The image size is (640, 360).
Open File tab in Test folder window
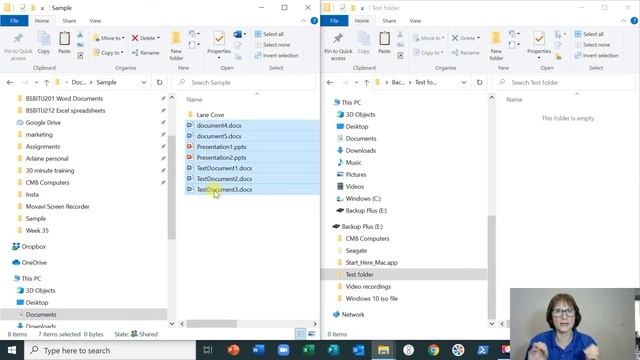pos(334,21)
